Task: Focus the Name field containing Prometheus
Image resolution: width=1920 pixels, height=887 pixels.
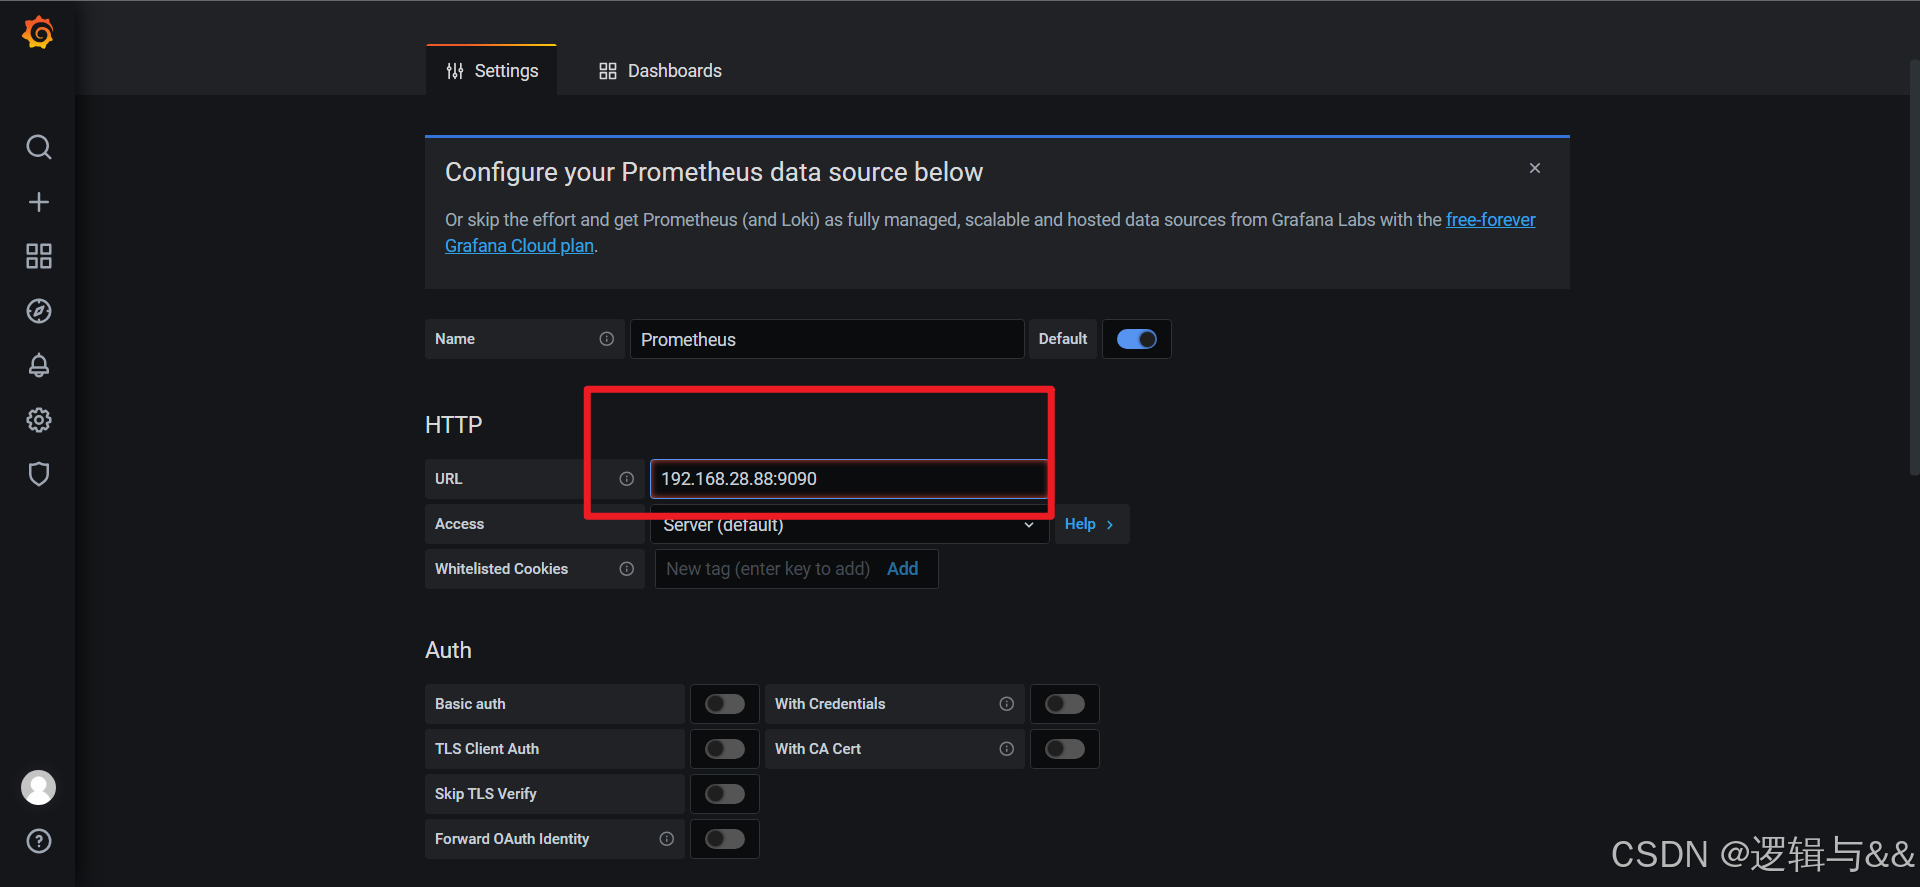Action: point(827,339)
